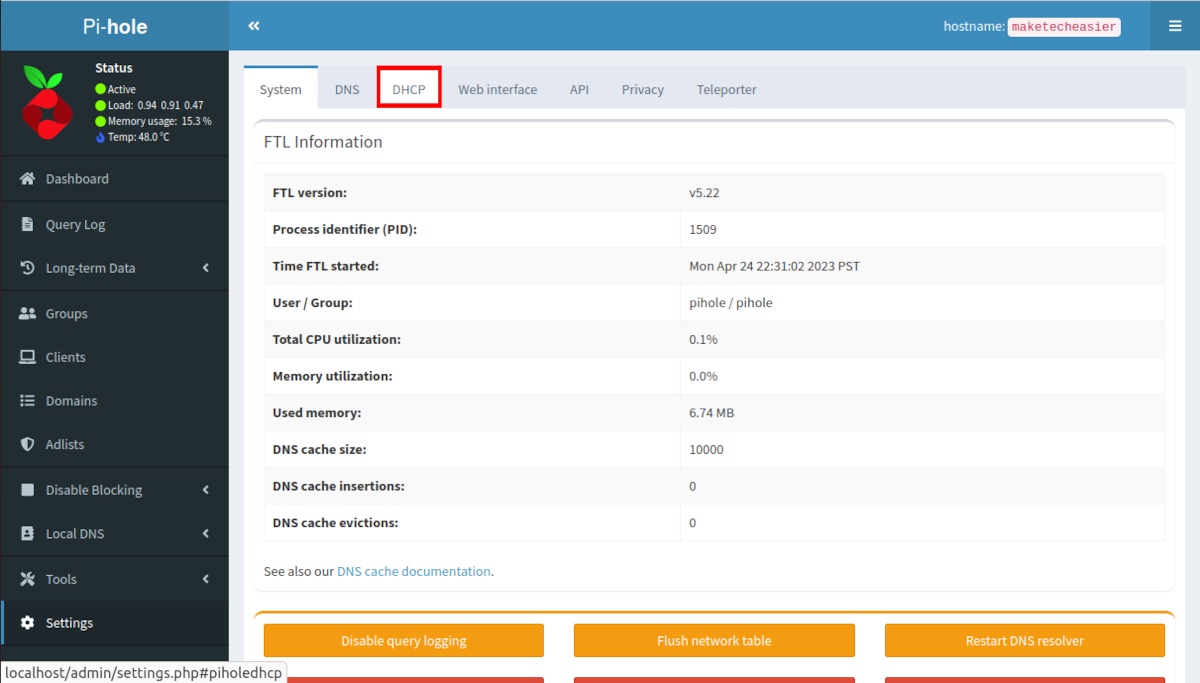Click the Flush network table button
This screenshot has height=683, width=1200.
[714, 640]
